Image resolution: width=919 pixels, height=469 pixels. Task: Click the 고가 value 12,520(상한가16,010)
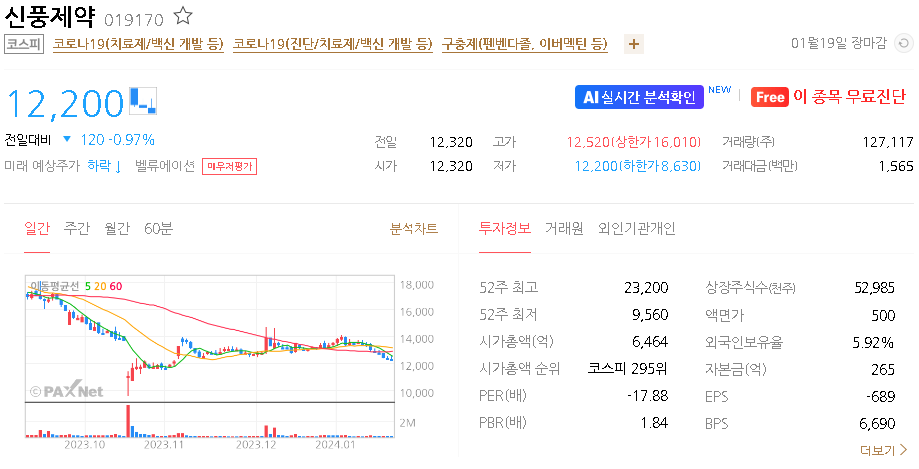point(634,142)
